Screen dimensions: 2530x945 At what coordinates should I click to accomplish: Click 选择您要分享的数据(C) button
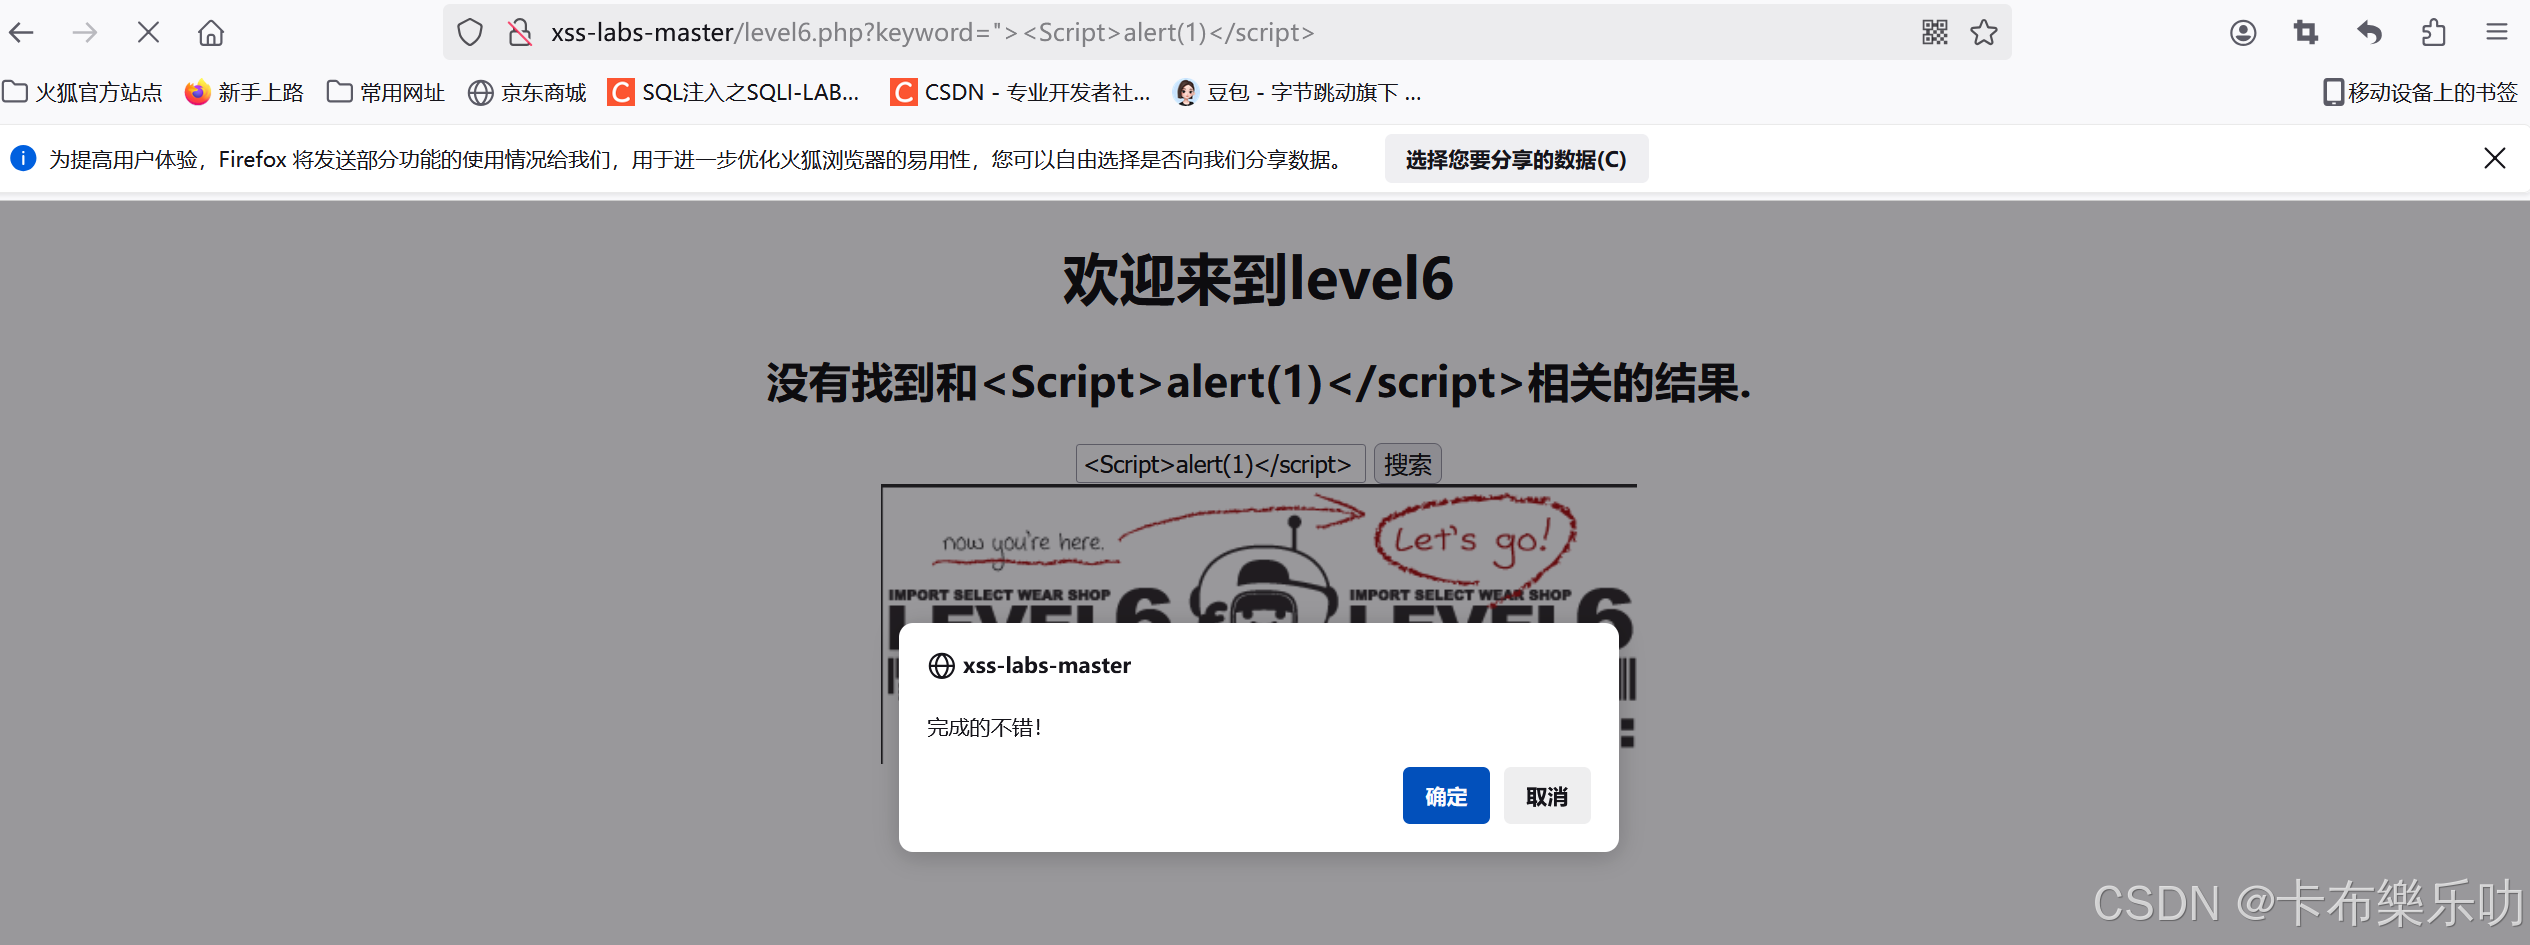point(1516,159)
